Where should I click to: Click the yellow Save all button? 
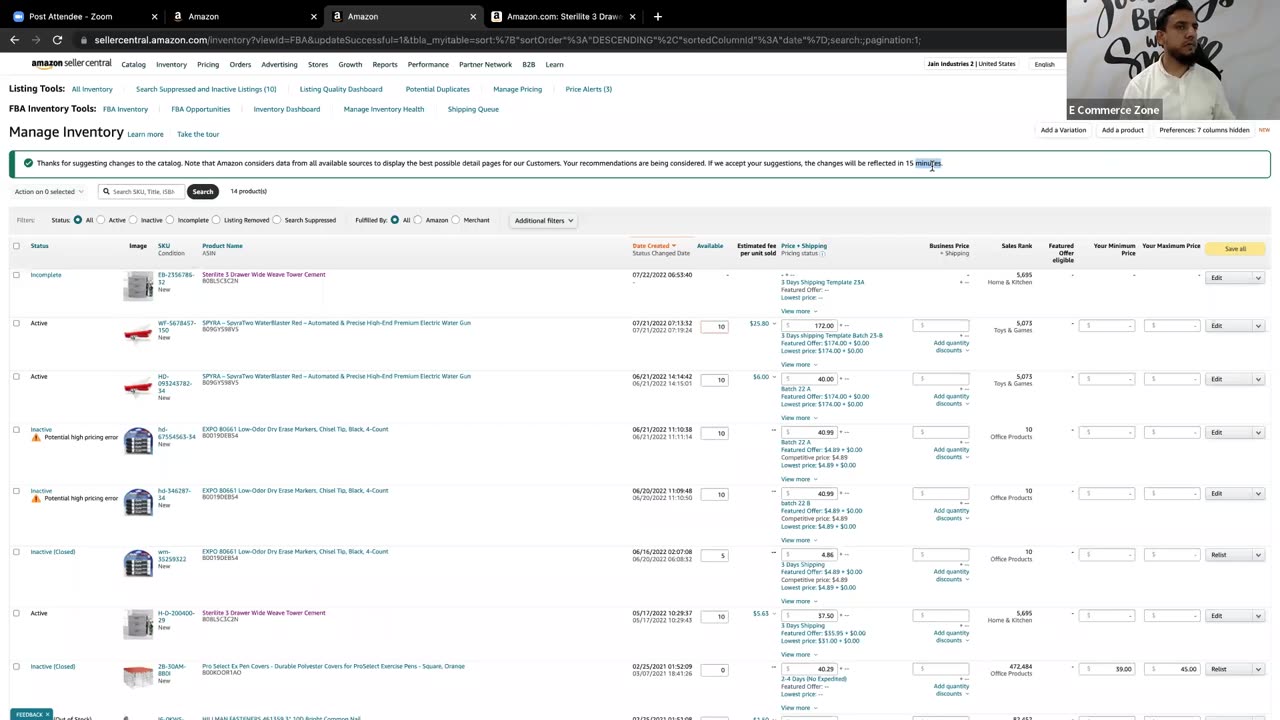click(x=1235, y=249)
